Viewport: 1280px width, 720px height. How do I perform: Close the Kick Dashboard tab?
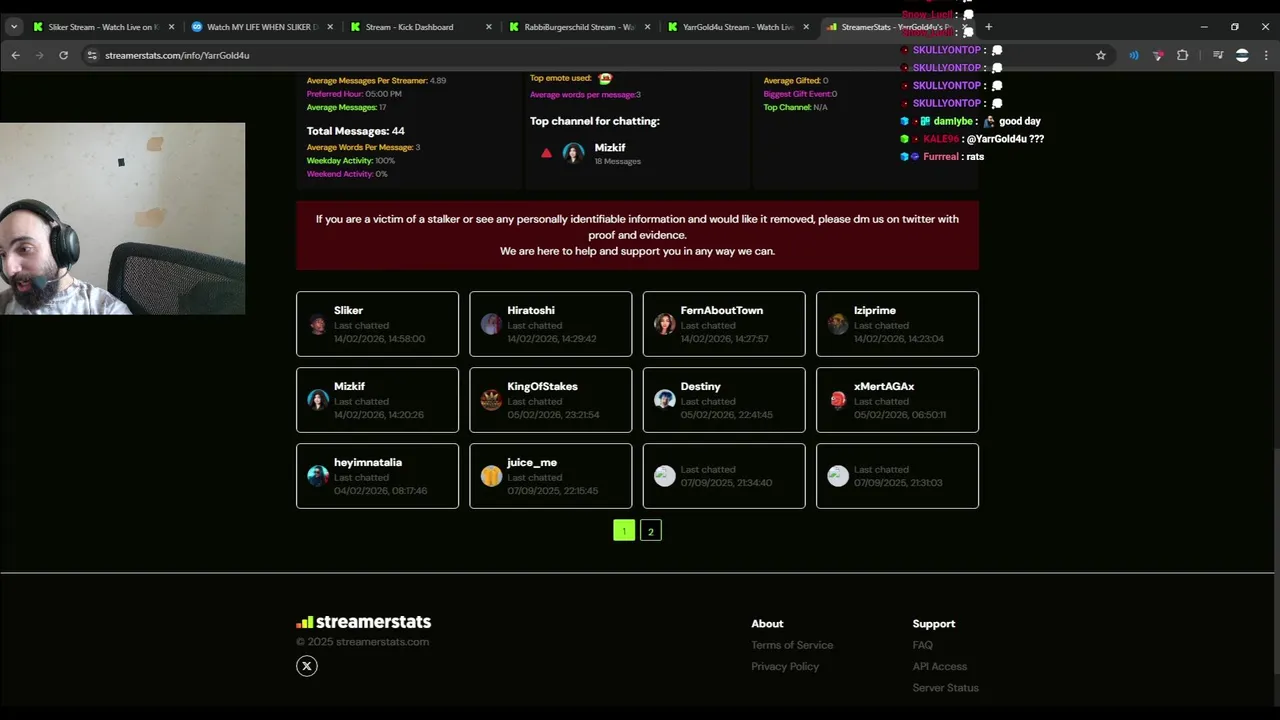tap(489, 27)
